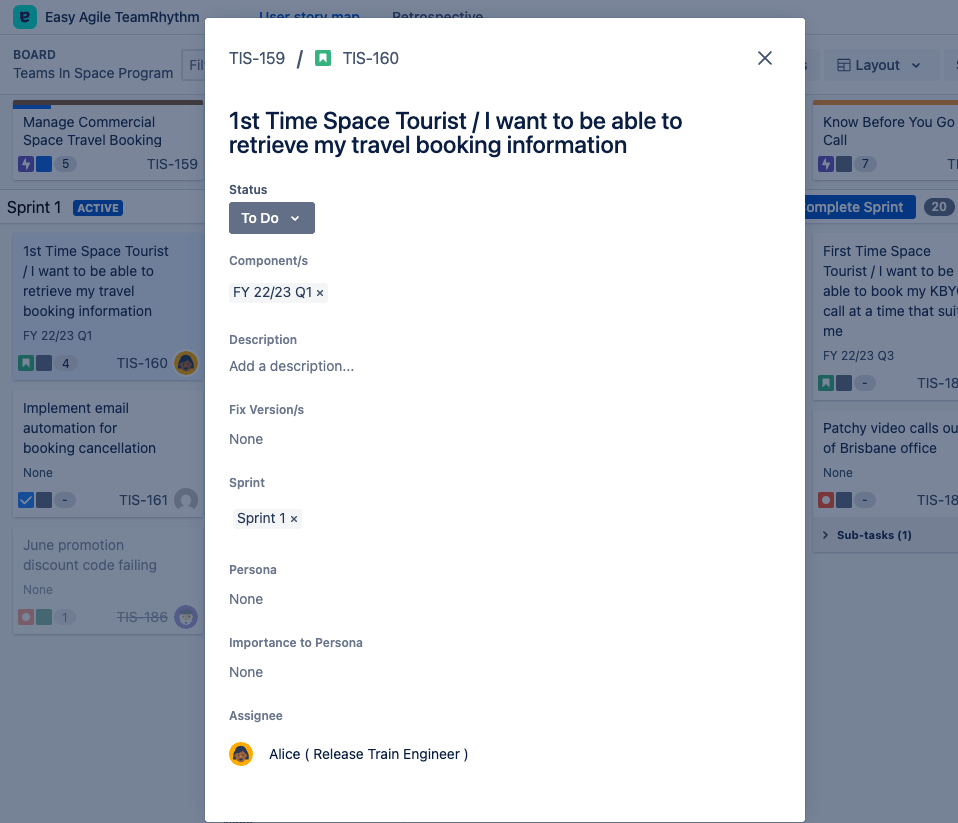Expand the Sub-tasks (1) section
Viewport: 958px width, 823px height.
pos(866,535)
